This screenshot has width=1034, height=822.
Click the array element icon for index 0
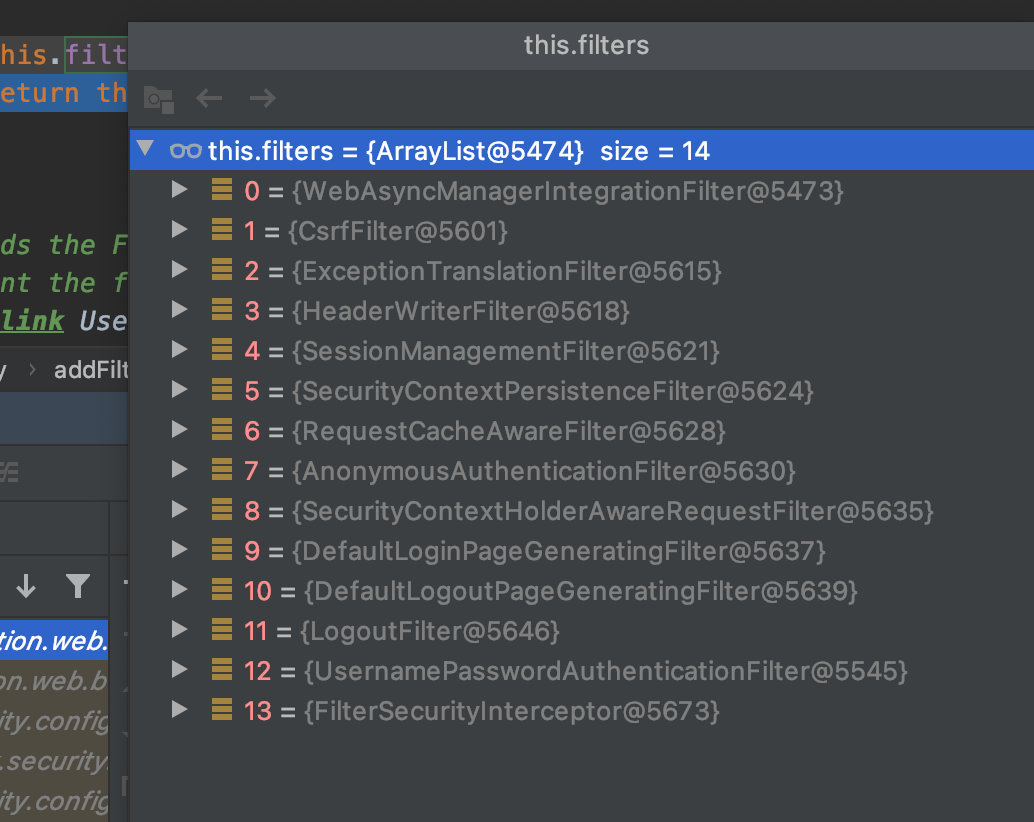[222, 189]
